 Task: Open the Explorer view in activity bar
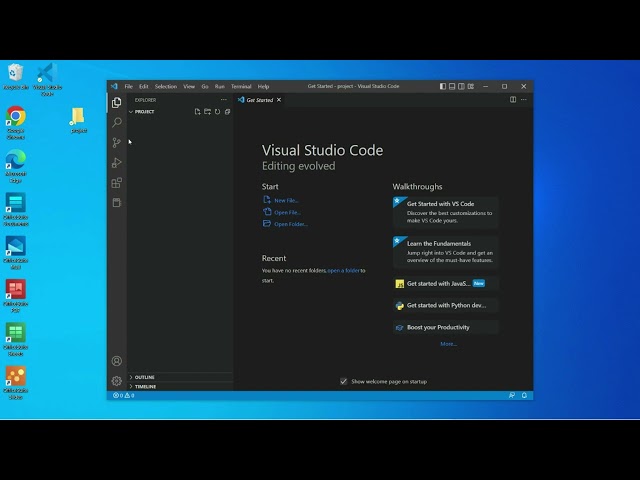(117, 102)
